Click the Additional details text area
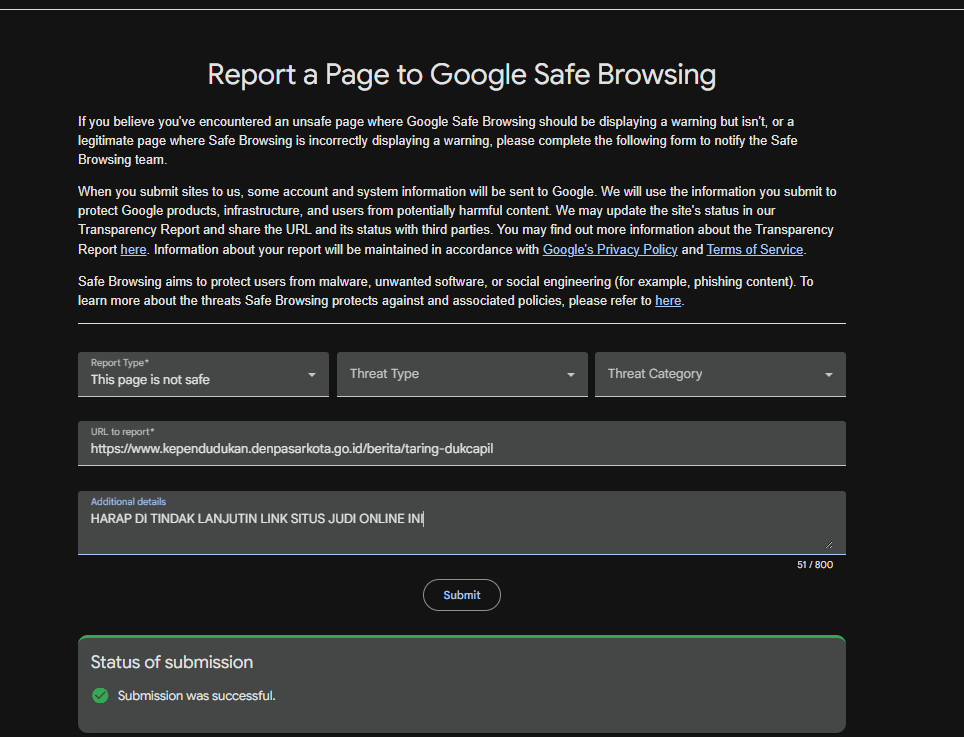Viewport: 964px width, 737px height. click(462, 522)
